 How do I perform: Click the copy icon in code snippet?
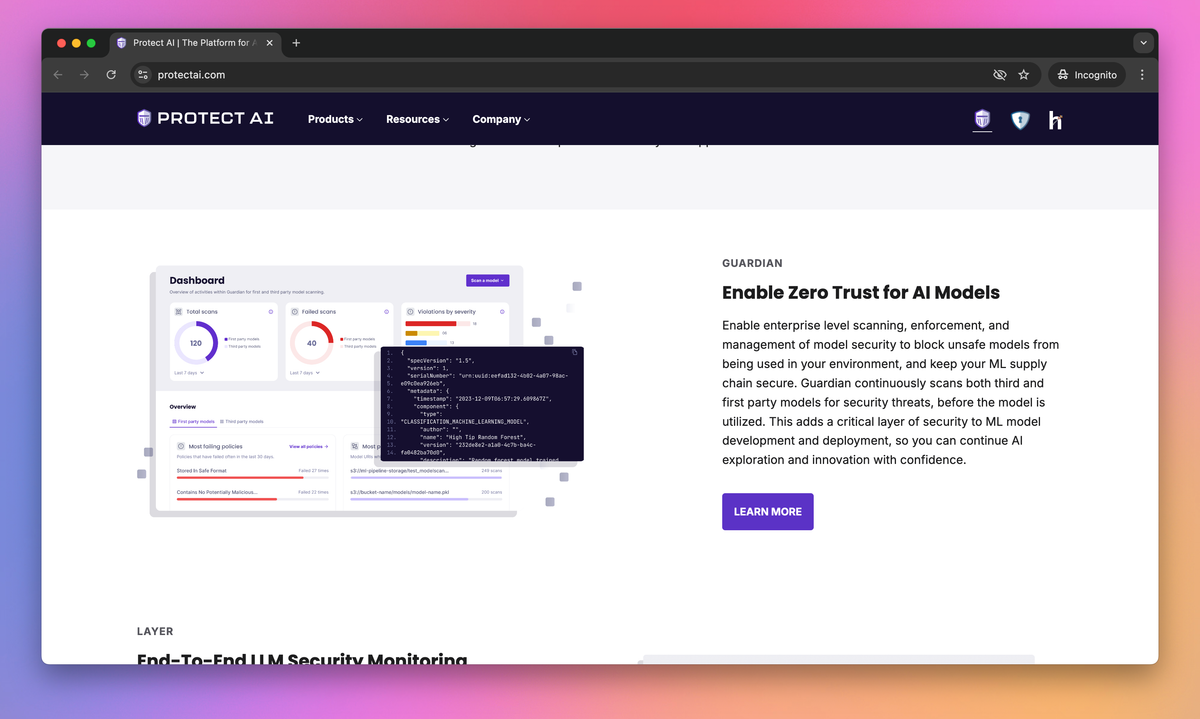coord(575,352)
